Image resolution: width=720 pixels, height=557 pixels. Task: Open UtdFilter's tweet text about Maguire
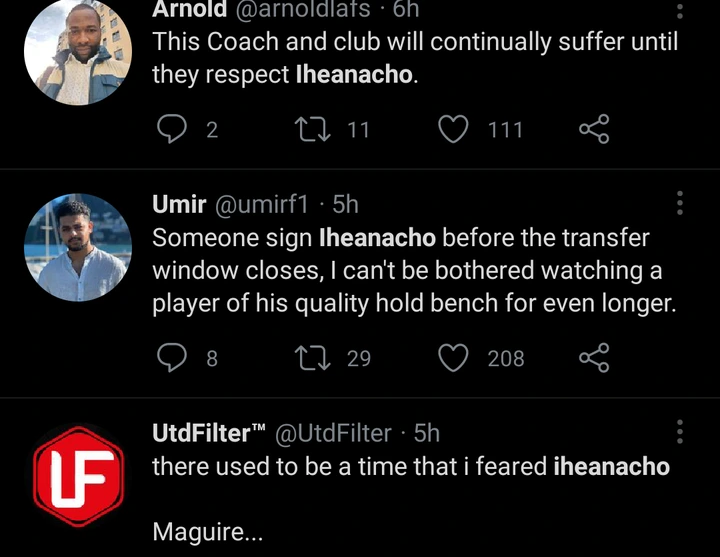click(x=208, y=533)
